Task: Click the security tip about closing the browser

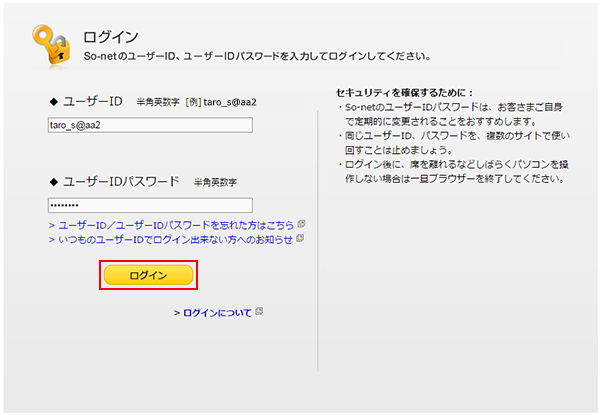Action: click(455, 171)
